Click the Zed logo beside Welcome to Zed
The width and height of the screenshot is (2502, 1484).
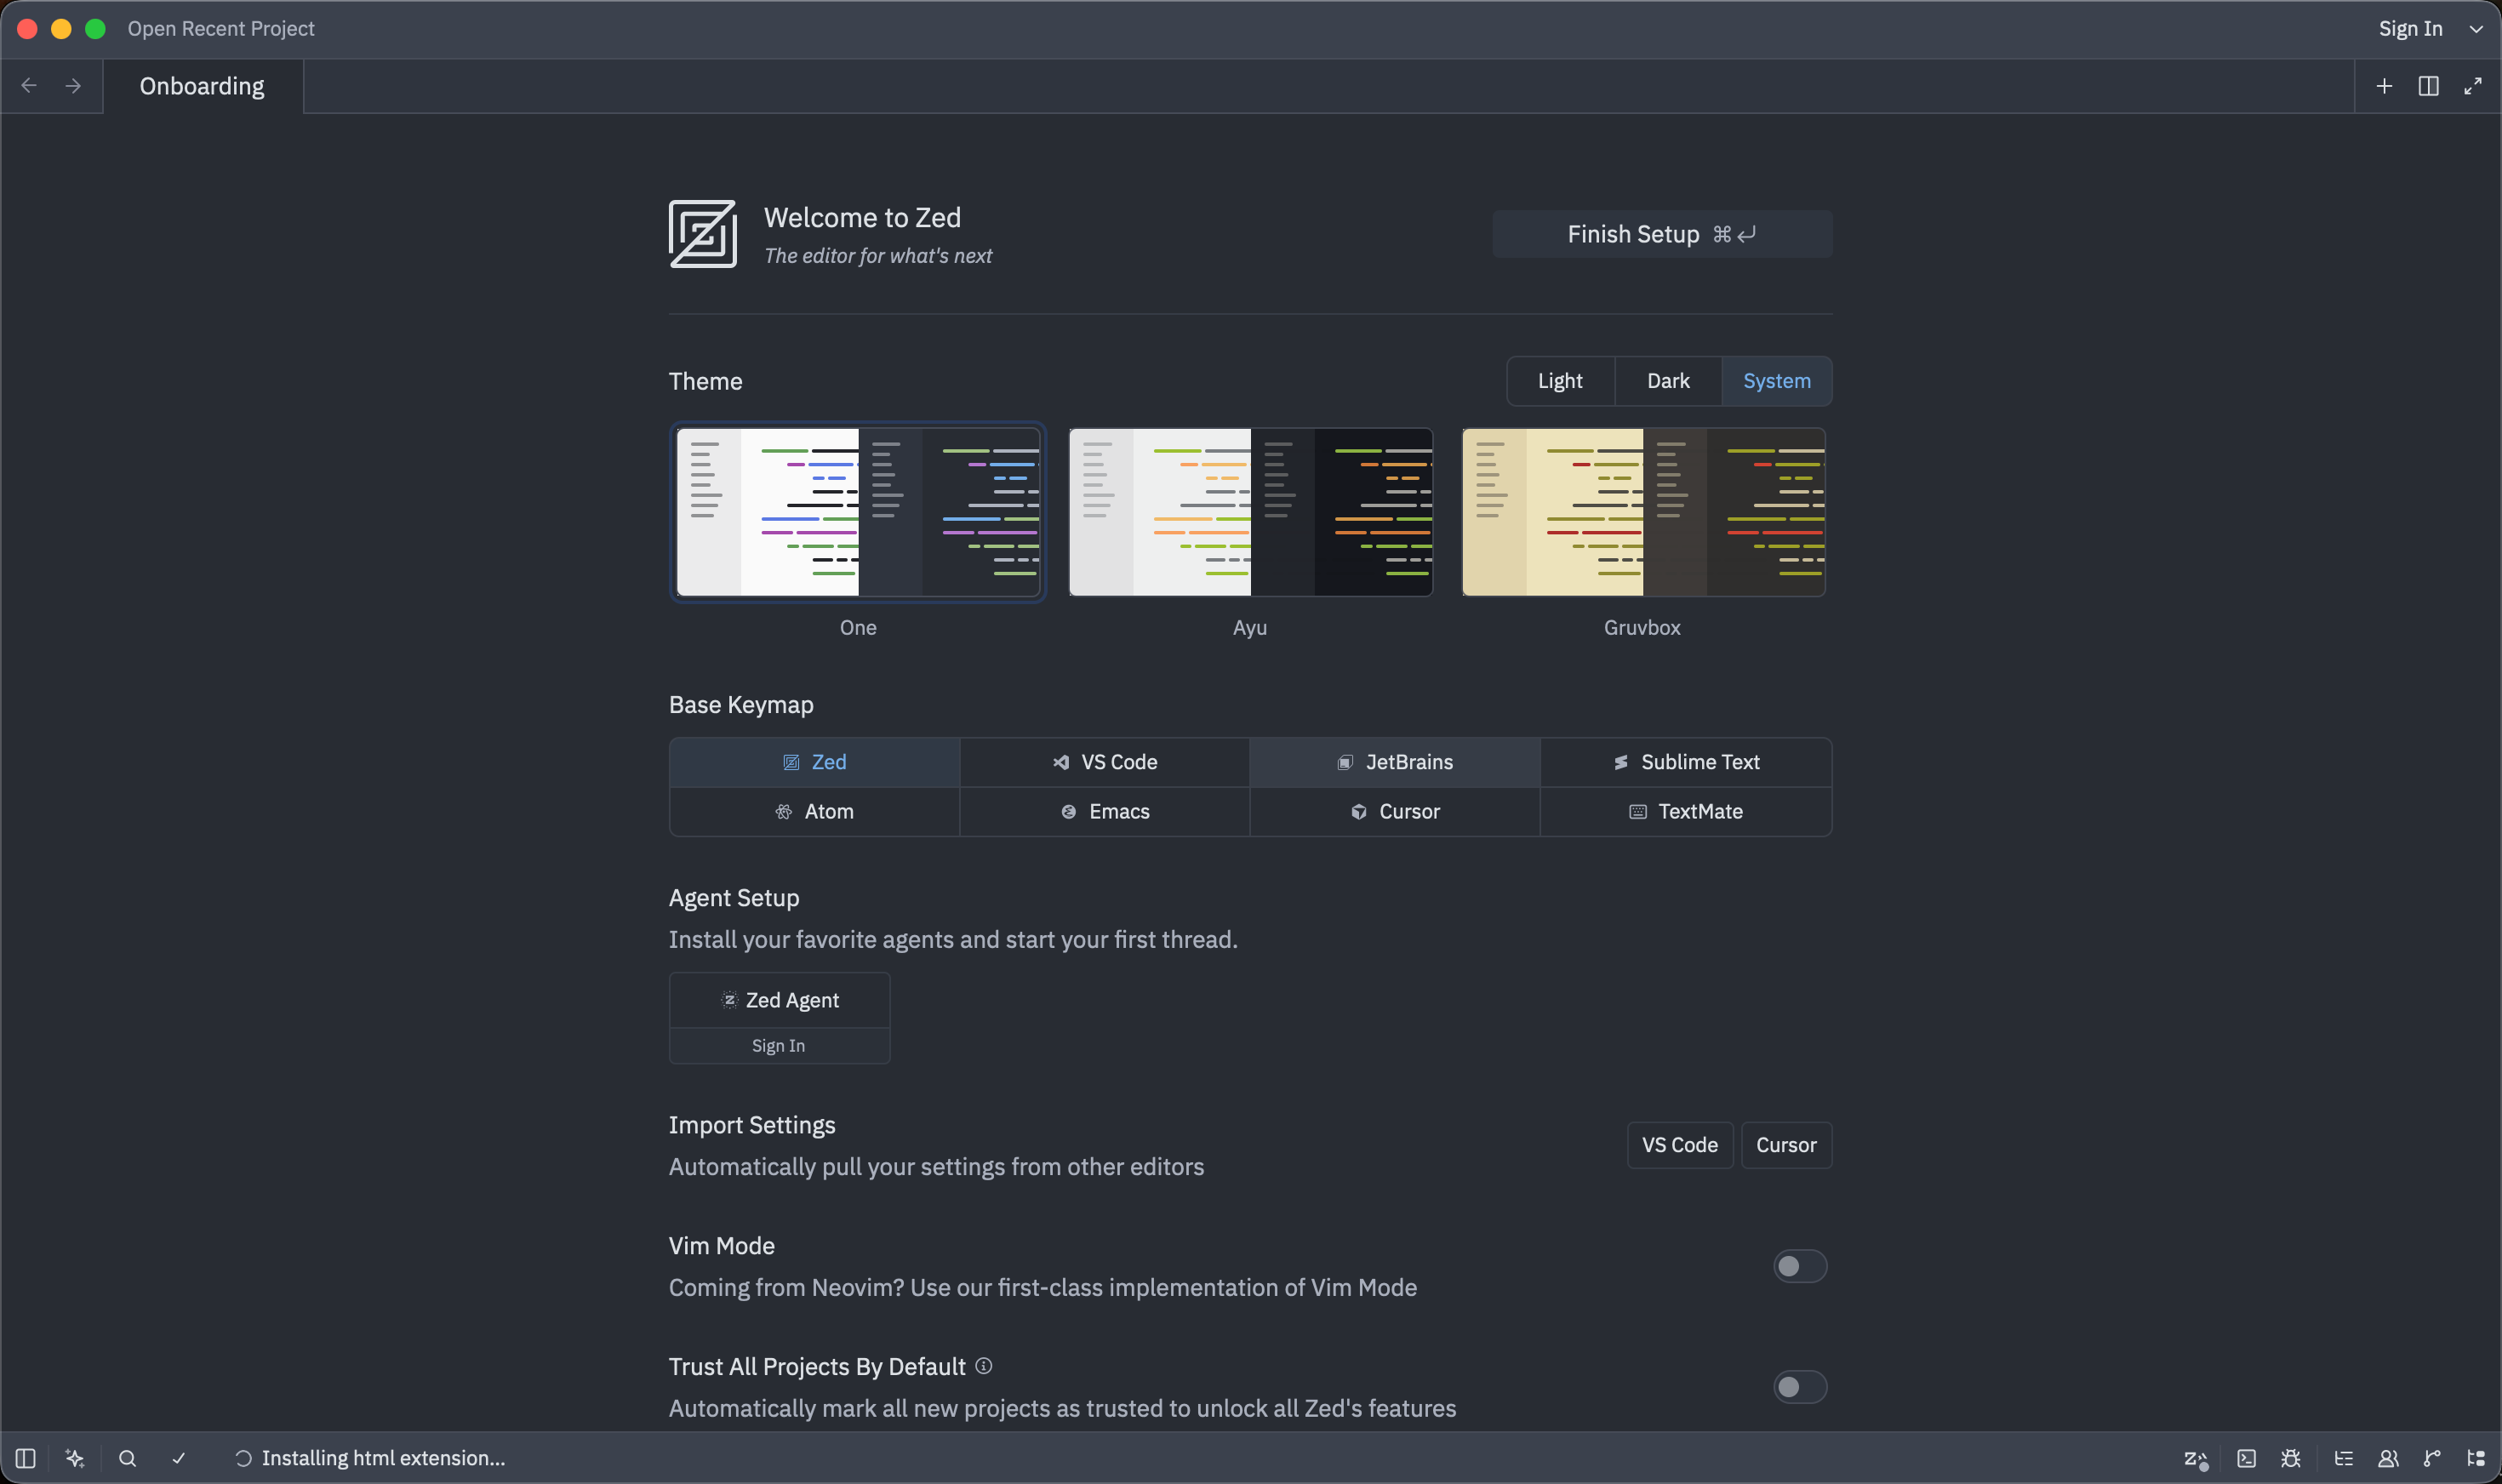point(703,234)
